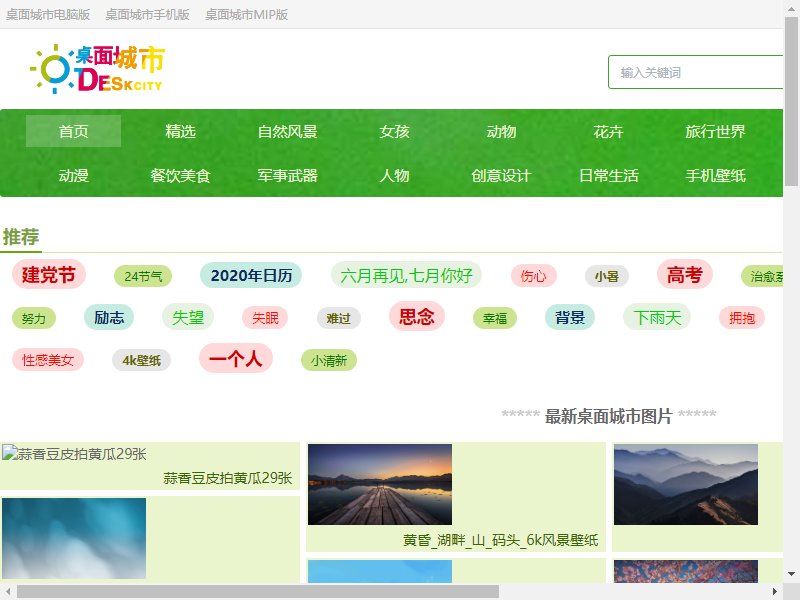This screenshot has width=800, height=600.
Task: Open the 2020年日历 tag
Action: 251,275
